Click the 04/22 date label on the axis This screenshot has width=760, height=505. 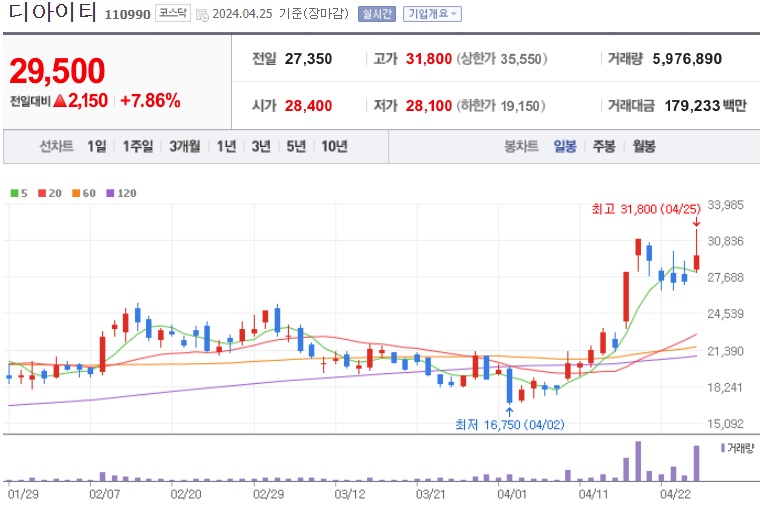675,494
